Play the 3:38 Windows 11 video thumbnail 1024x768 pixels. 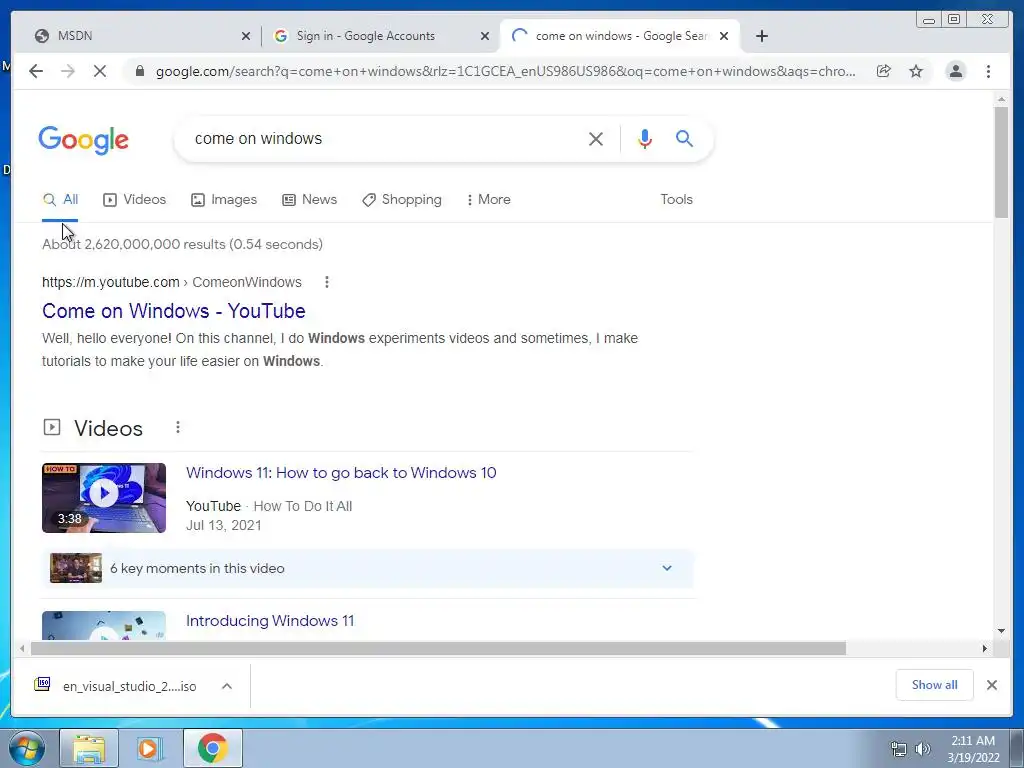pyautogui.click(x=104, y=498)
